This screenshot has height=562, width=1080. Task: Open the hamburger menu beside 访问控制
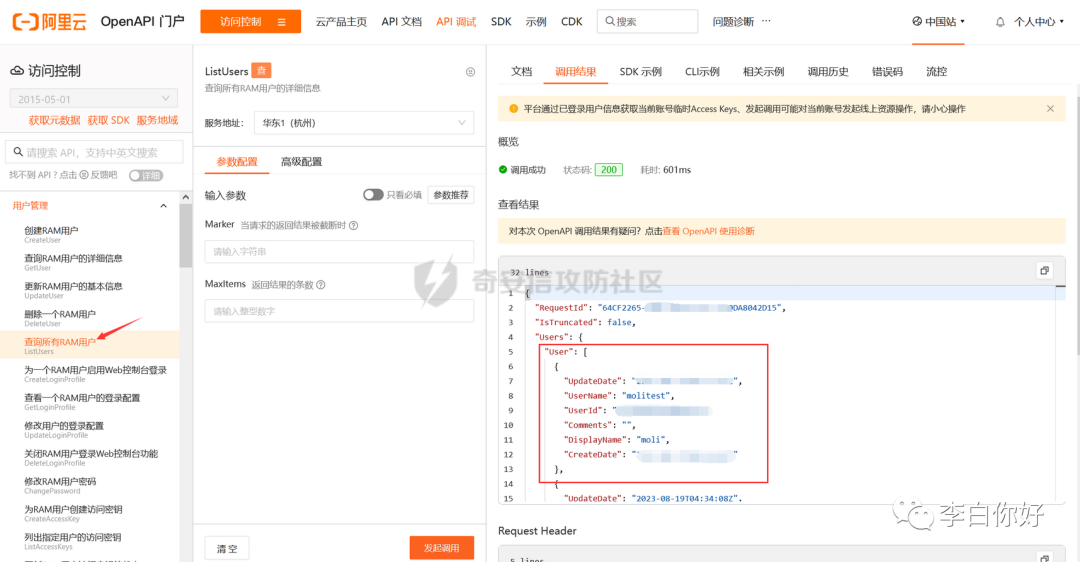click(282, 22)
